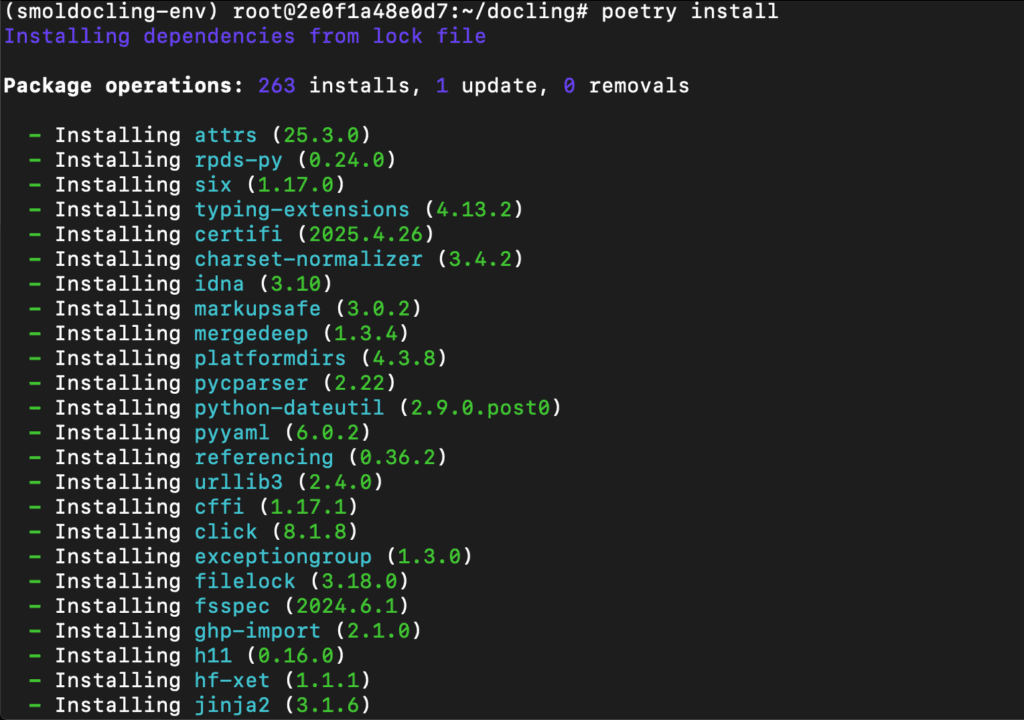The width and height of the screenshot is (1024, 720).
Task: Click version '3.18.0' of filelock
Action: coord(359,581)
